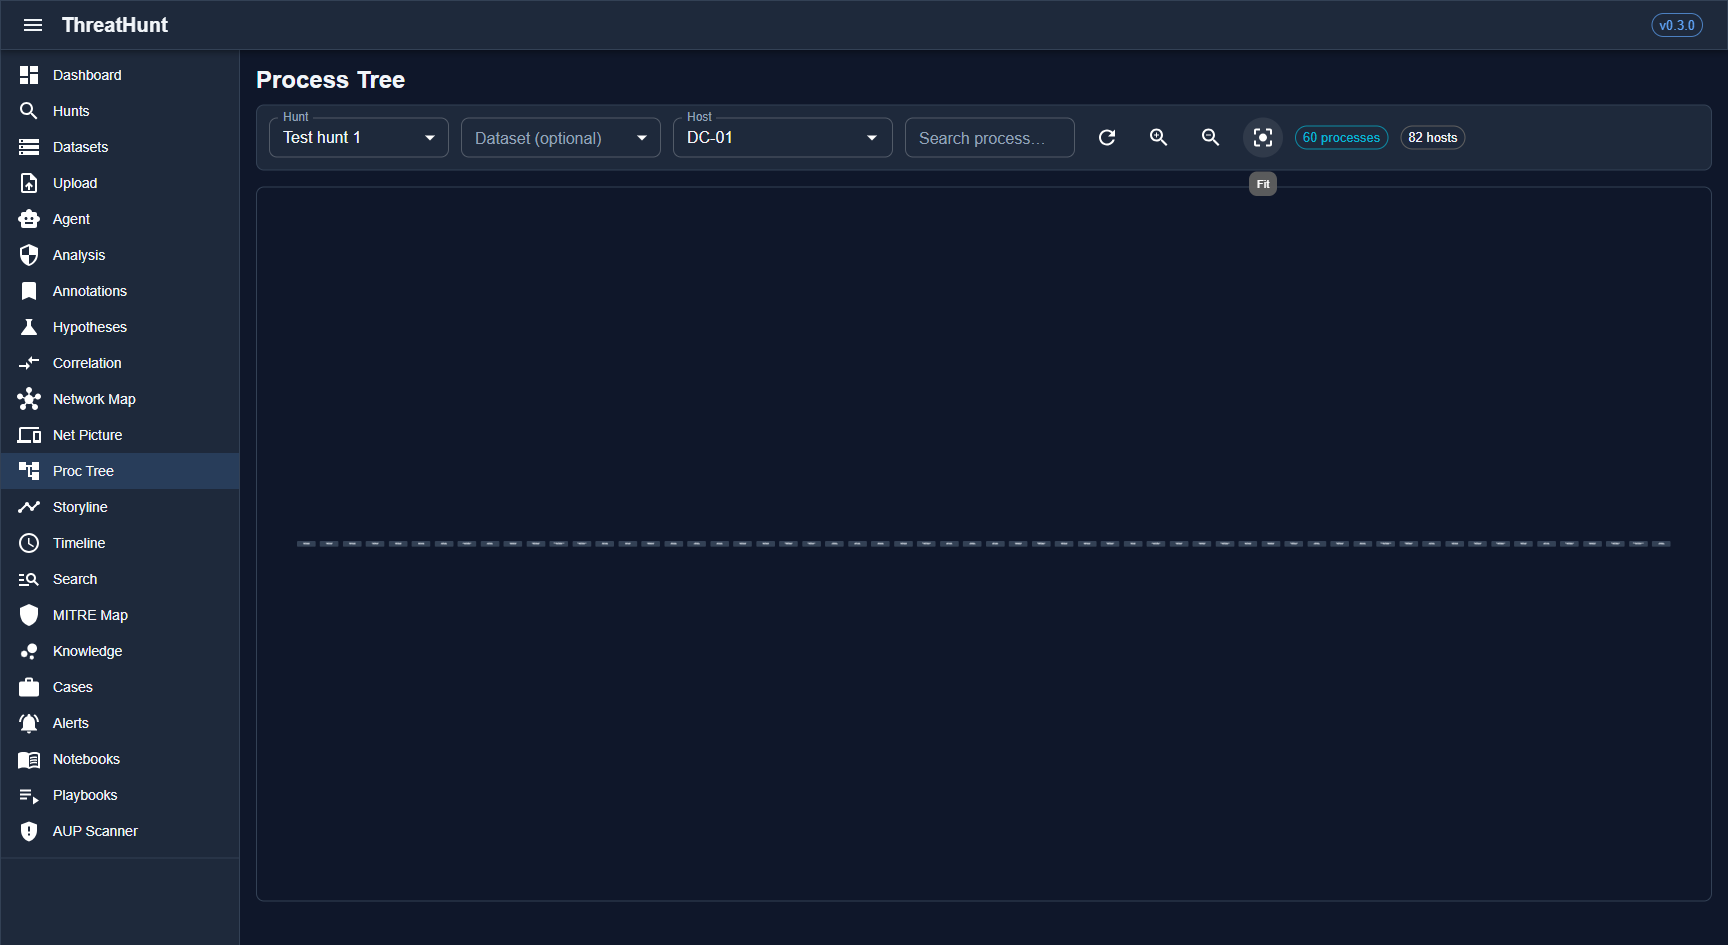The width and height of the screenshot is (1728, 945).
Task: Click the Dashboard grid icon
Action: click(29, 75)
